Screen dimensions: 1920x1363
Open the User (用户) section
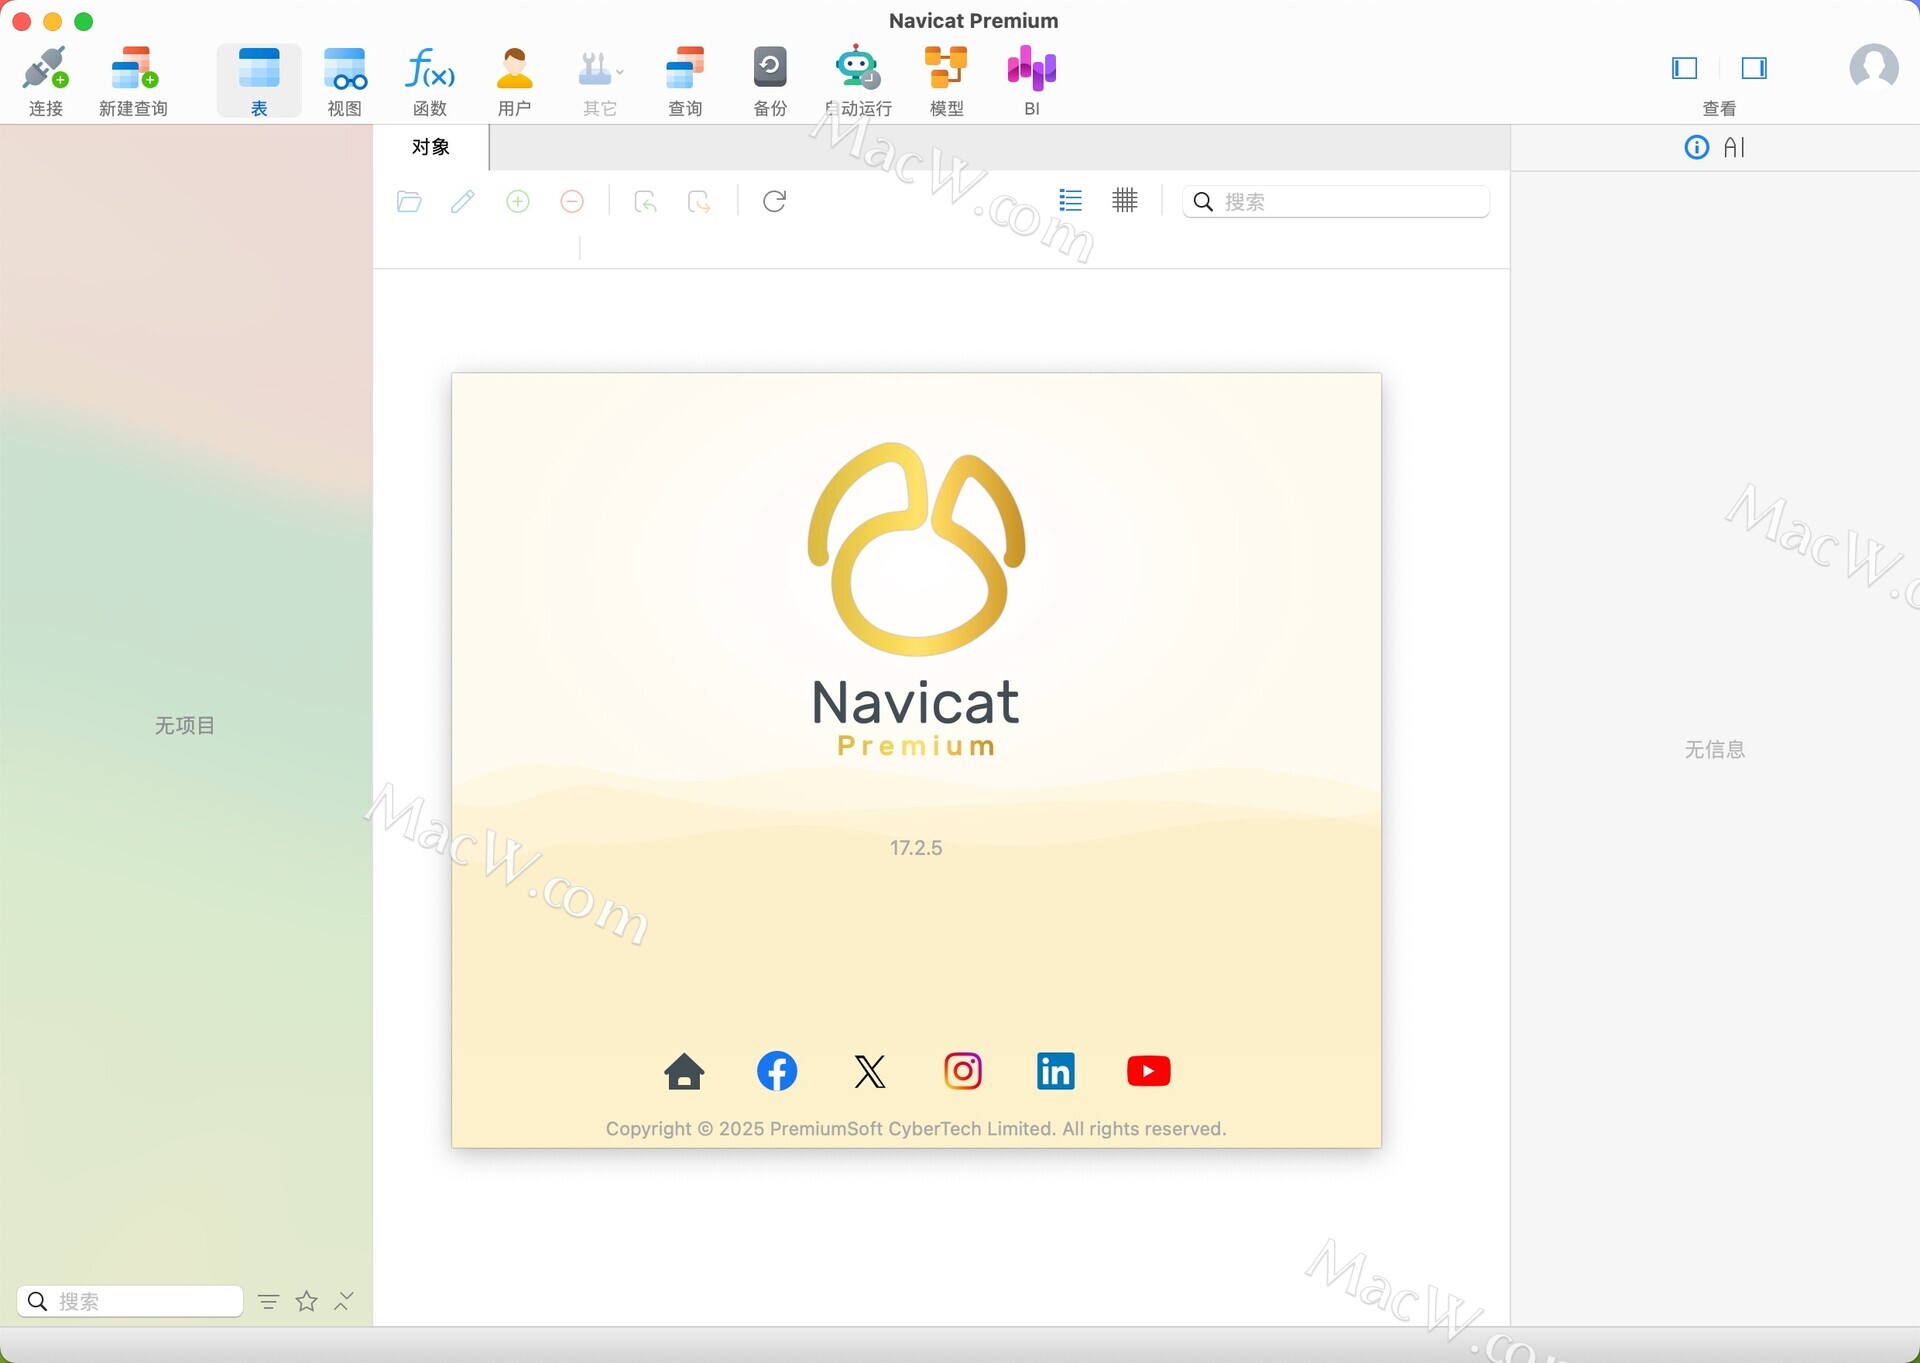click(515, 80)
